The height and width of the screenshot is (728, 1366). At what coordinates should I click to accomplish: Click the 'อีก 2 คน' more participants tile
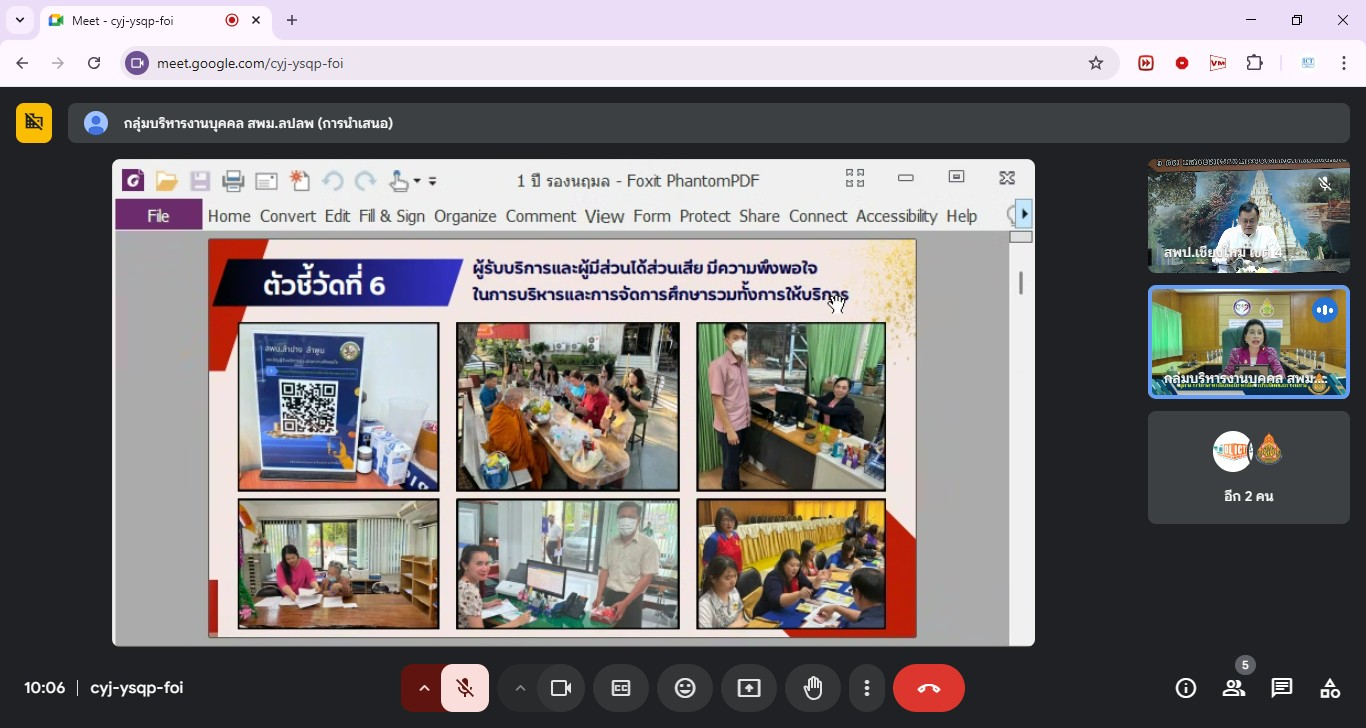coord(1248,467)
